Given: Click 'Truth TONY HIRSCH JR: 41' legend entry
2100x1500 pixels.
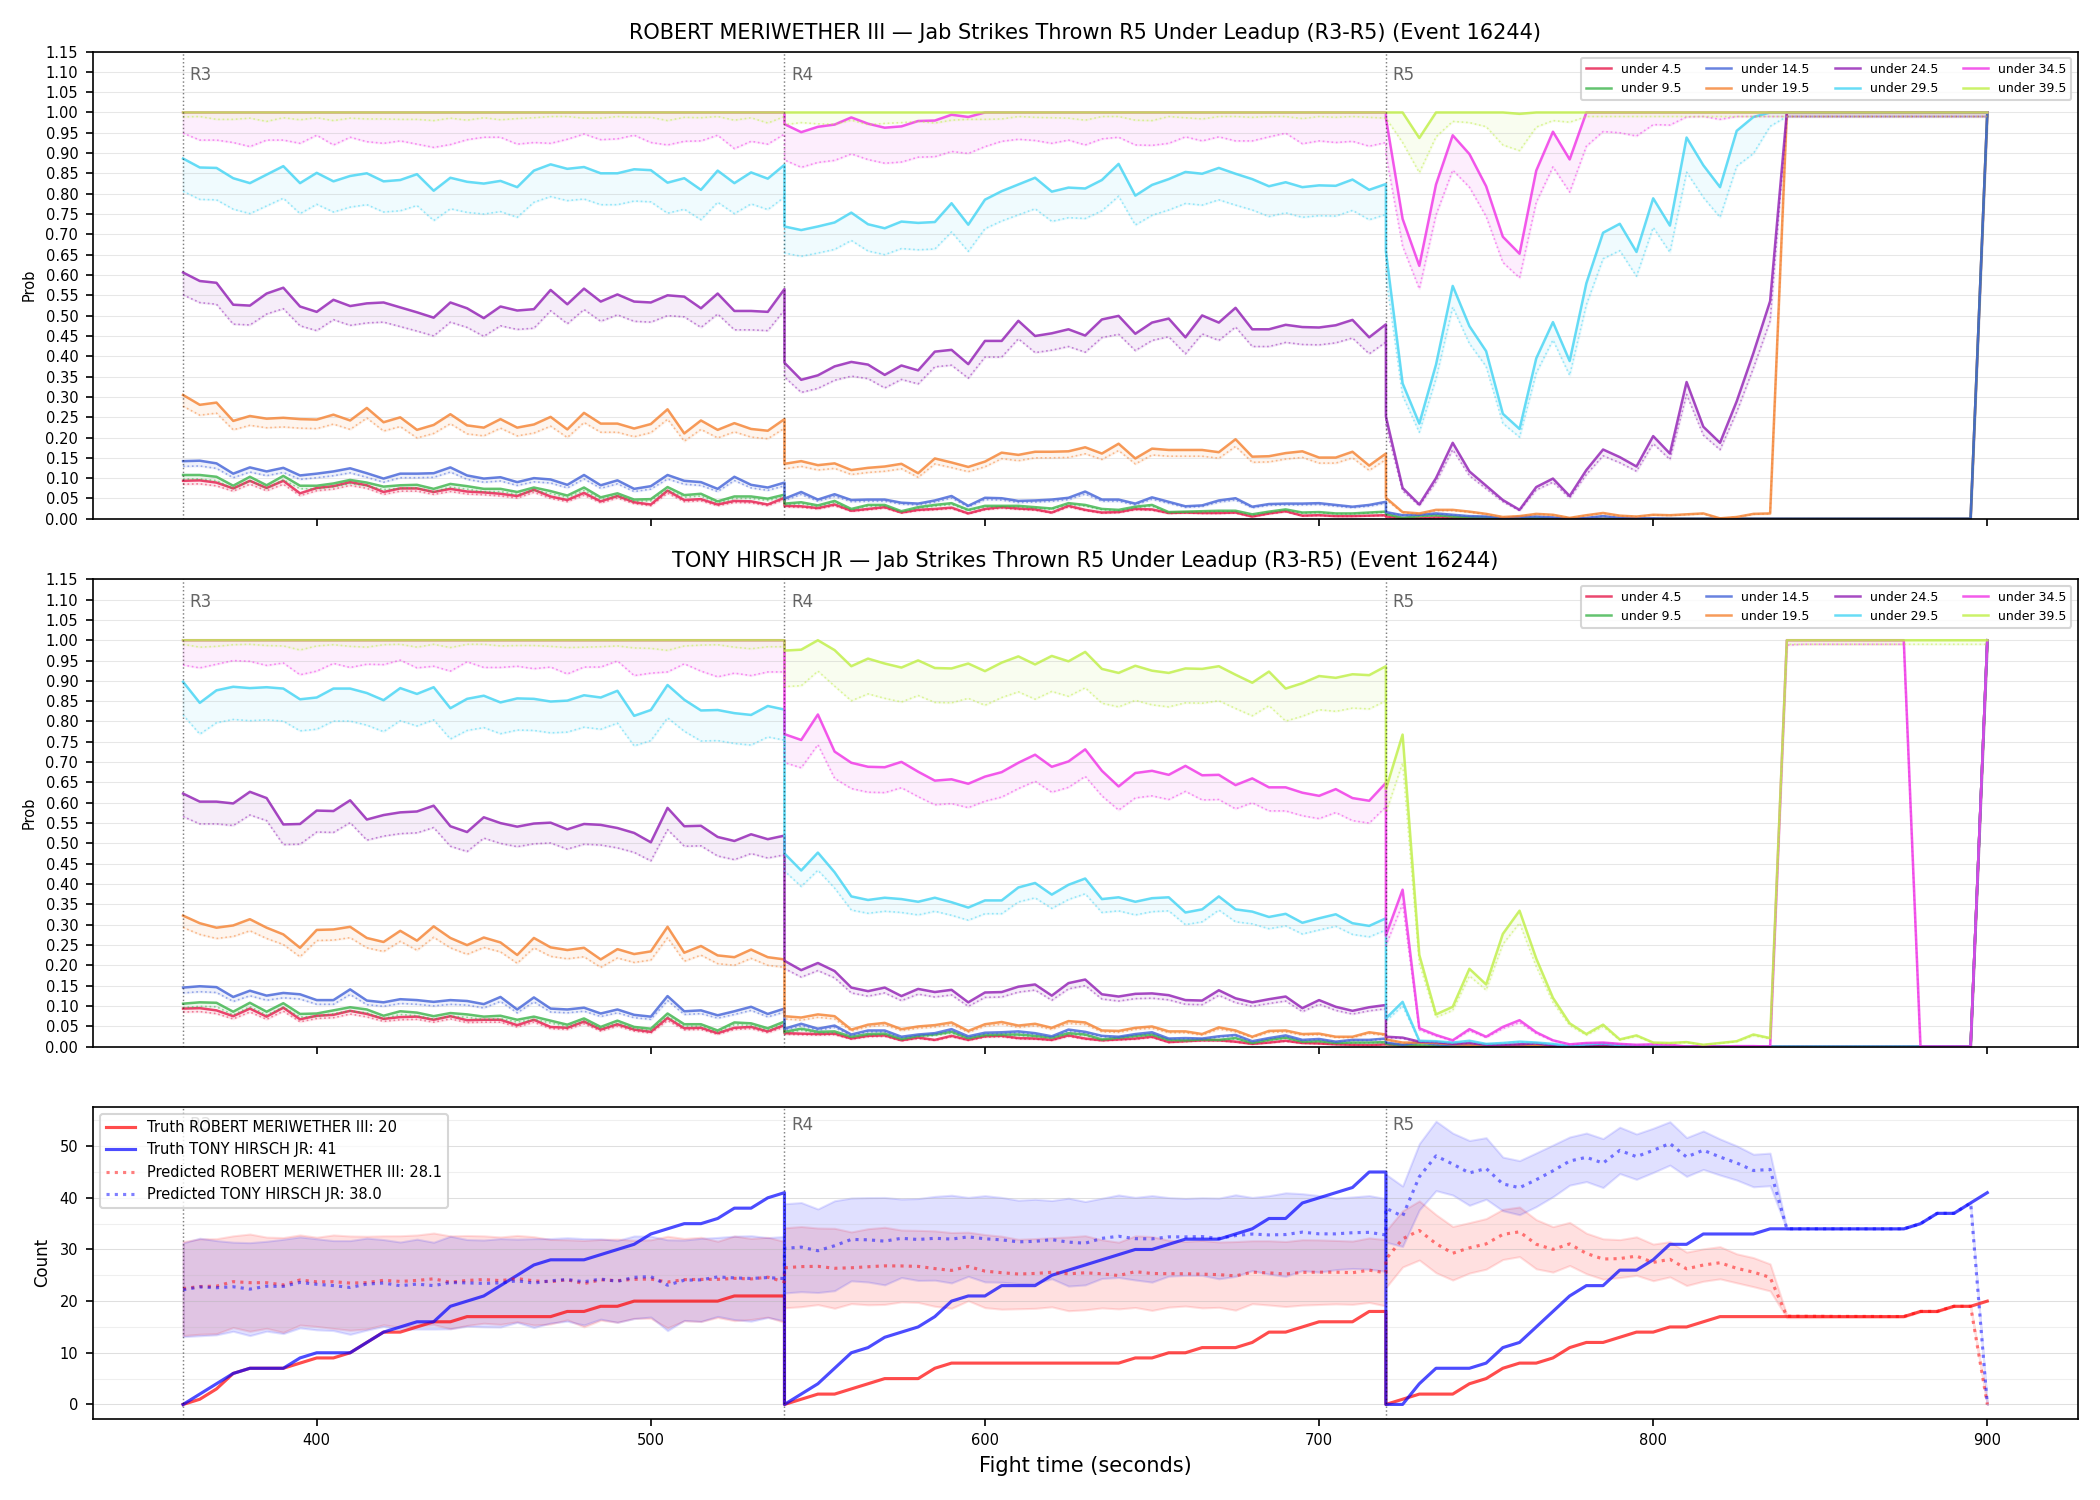Looking at the screenshot, I should coord(221,1149).
